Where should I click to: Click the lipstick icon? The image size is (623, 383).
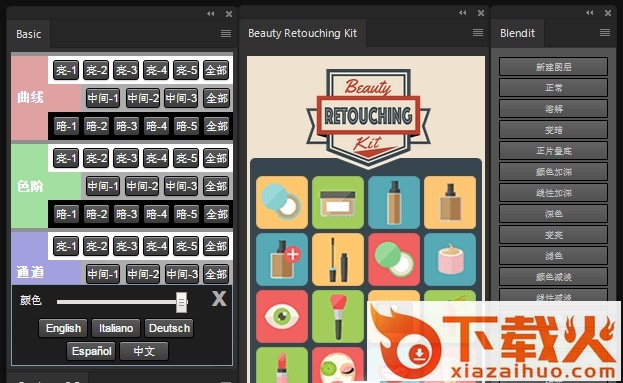282,365
